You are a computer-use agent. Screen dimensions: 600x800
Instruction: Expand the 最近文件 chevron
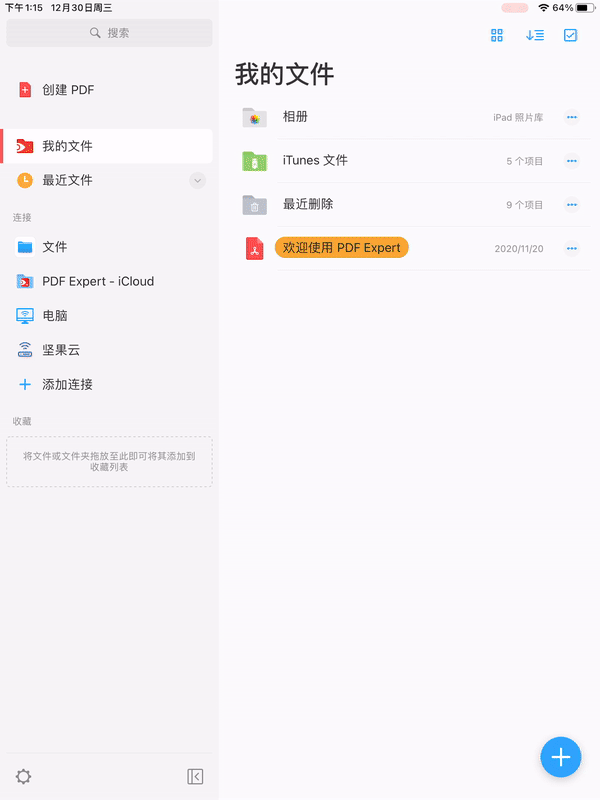coord(197,181)
